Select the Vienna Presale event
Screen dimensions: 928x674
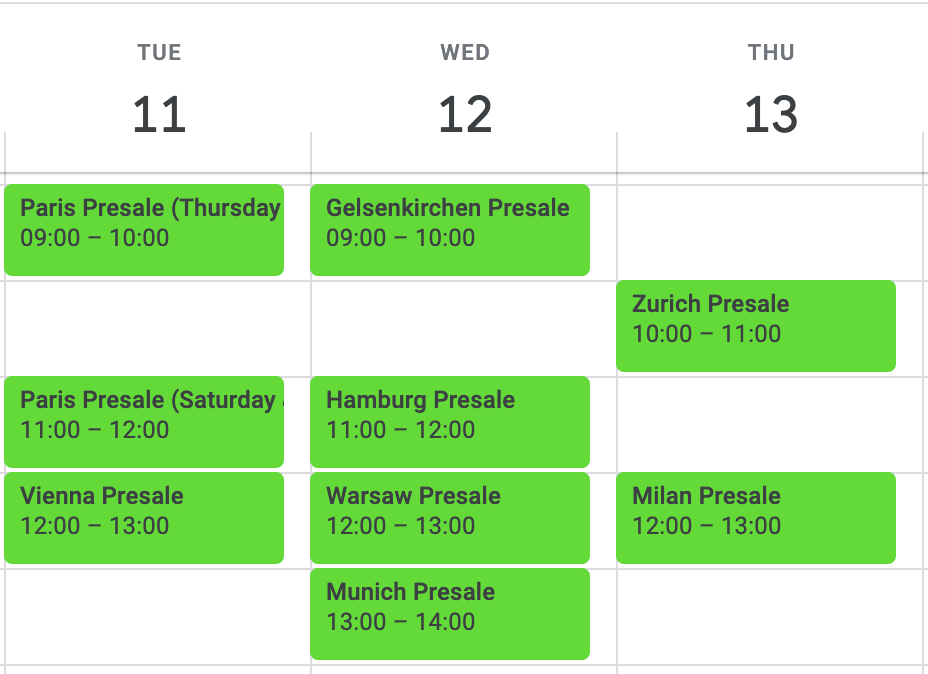pos(144,517)
